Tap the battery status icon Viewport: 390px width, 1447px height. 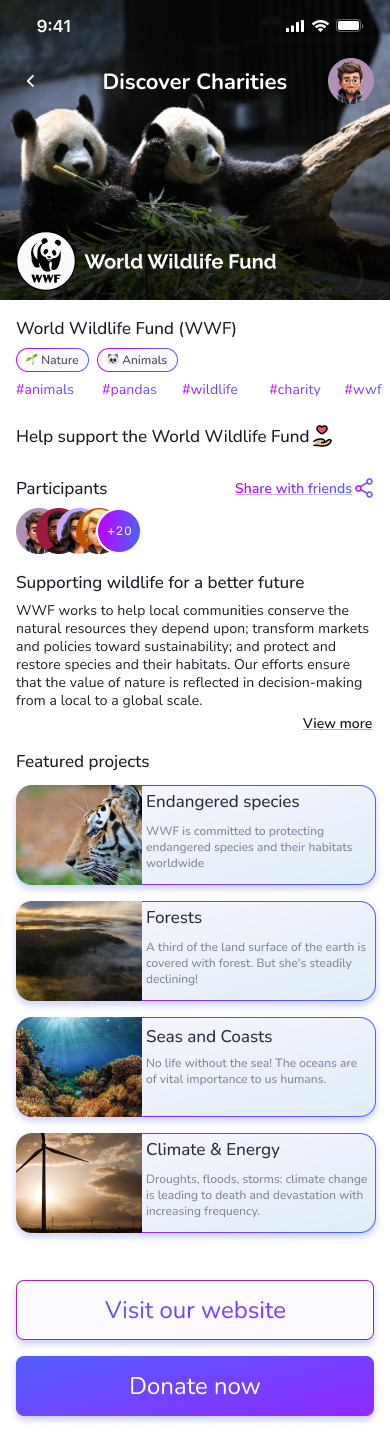(x=349, y=26)
